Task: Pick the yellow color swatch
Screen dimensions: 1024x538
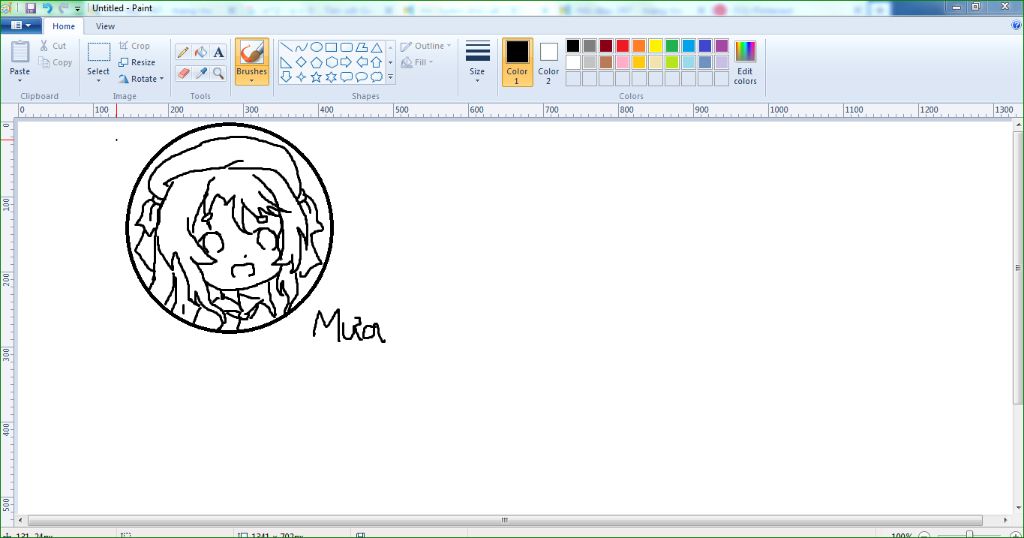Action: (x=656, y=46)
